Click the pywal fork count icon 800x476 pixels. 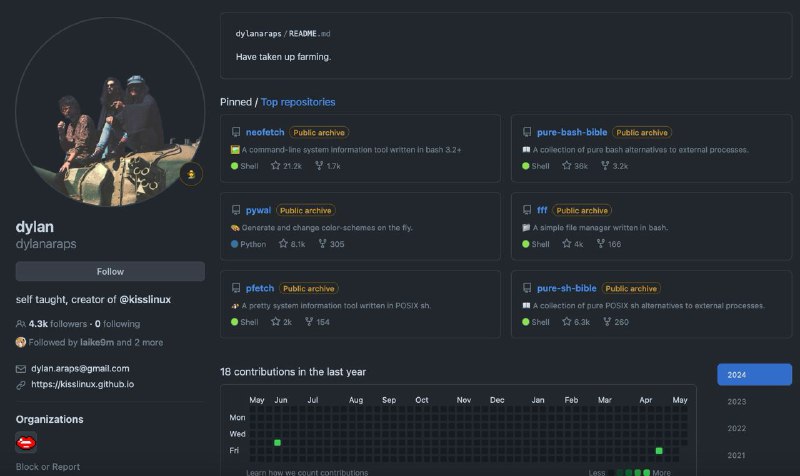(x=322, y=244)
